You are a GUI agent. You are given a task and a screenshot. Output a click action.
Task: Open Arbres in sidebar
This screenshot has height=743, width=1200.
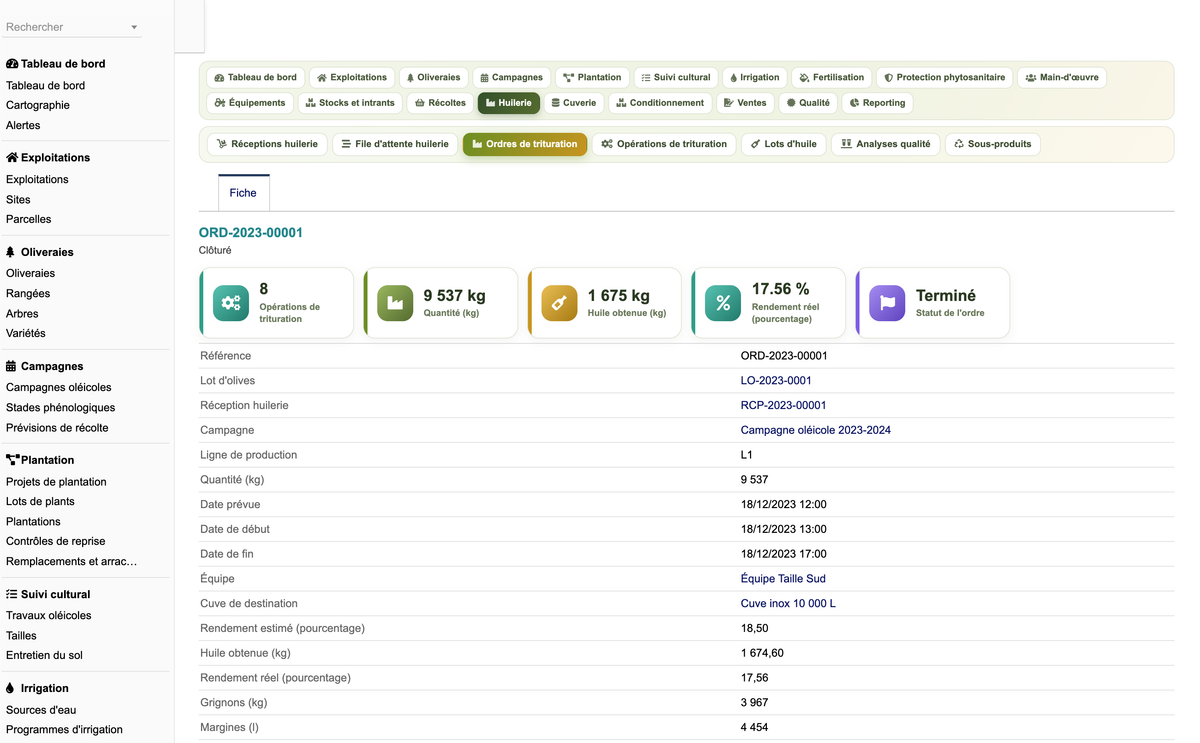click(22, 313)
